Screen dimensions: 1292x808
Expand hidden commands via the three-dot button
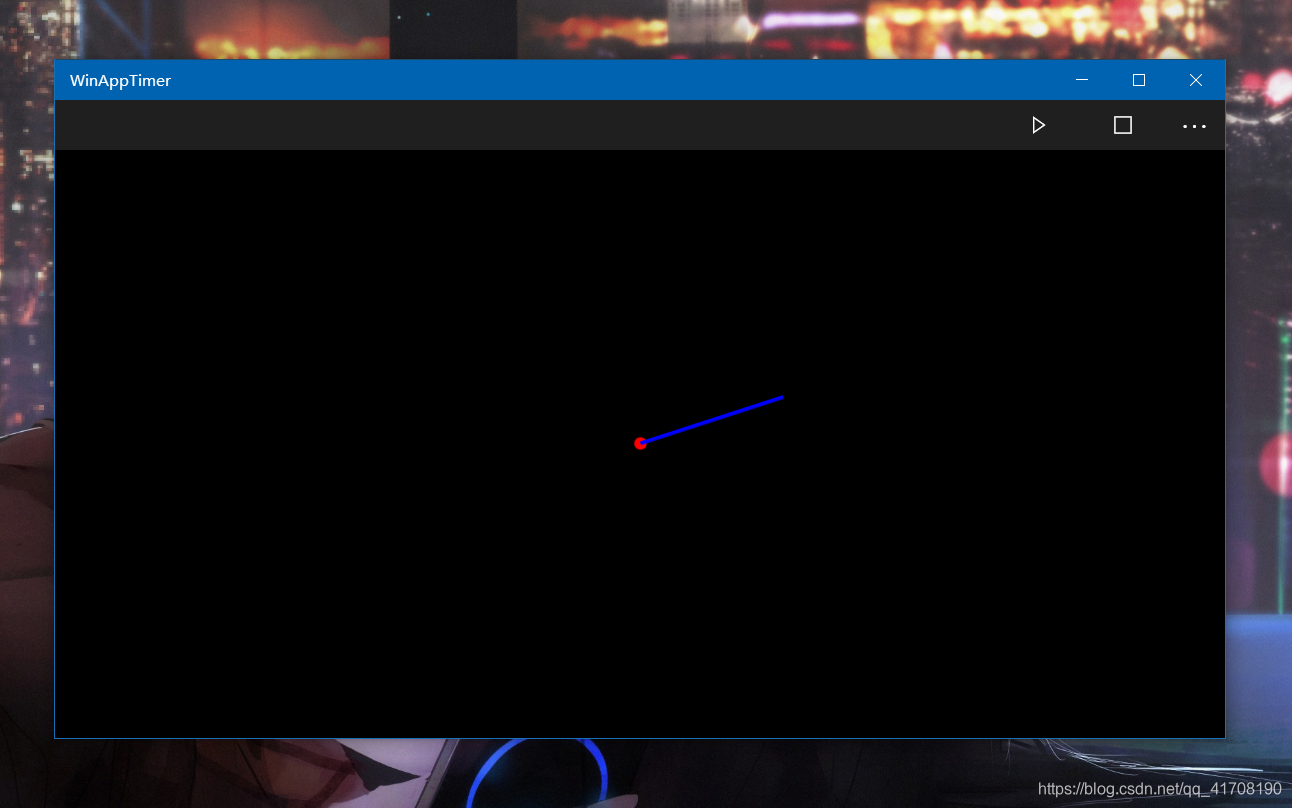(1194, 126)
